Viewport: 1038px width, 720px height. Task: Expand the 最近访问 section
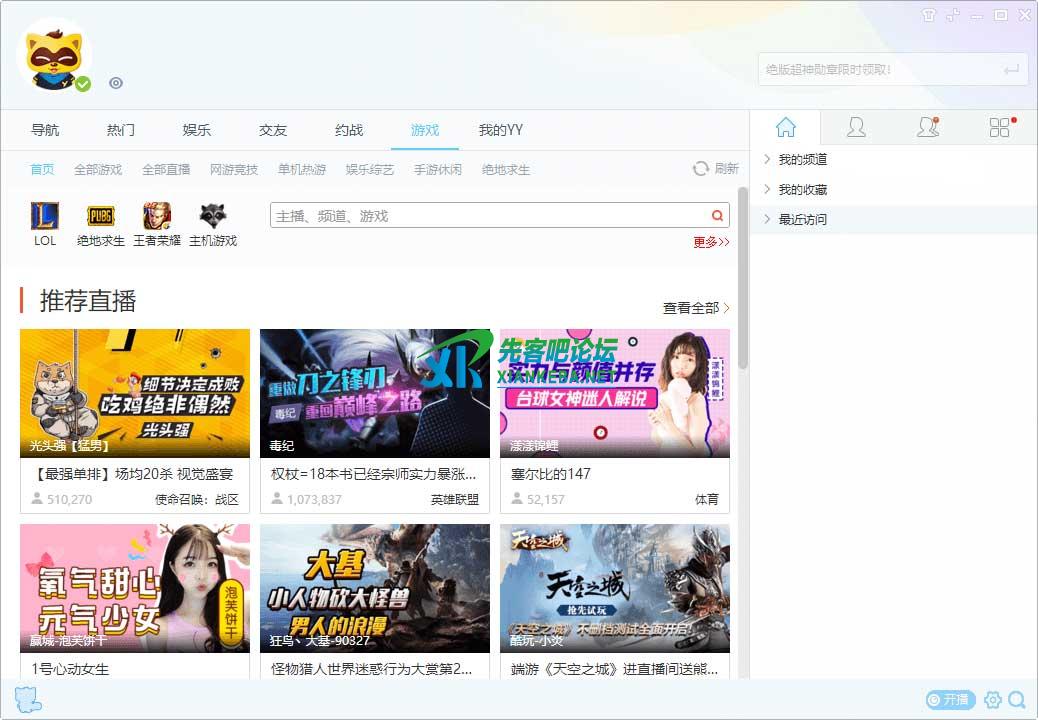pos(802,219)
